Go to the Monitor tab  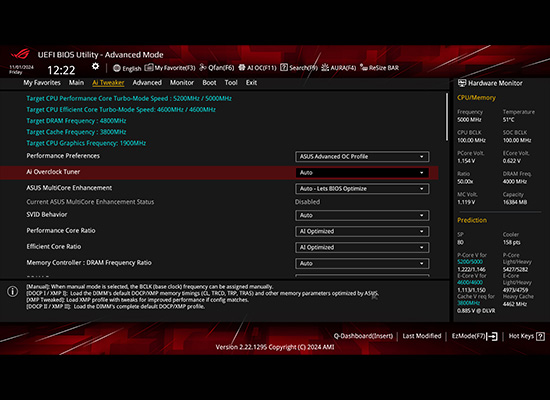[182, 83]
